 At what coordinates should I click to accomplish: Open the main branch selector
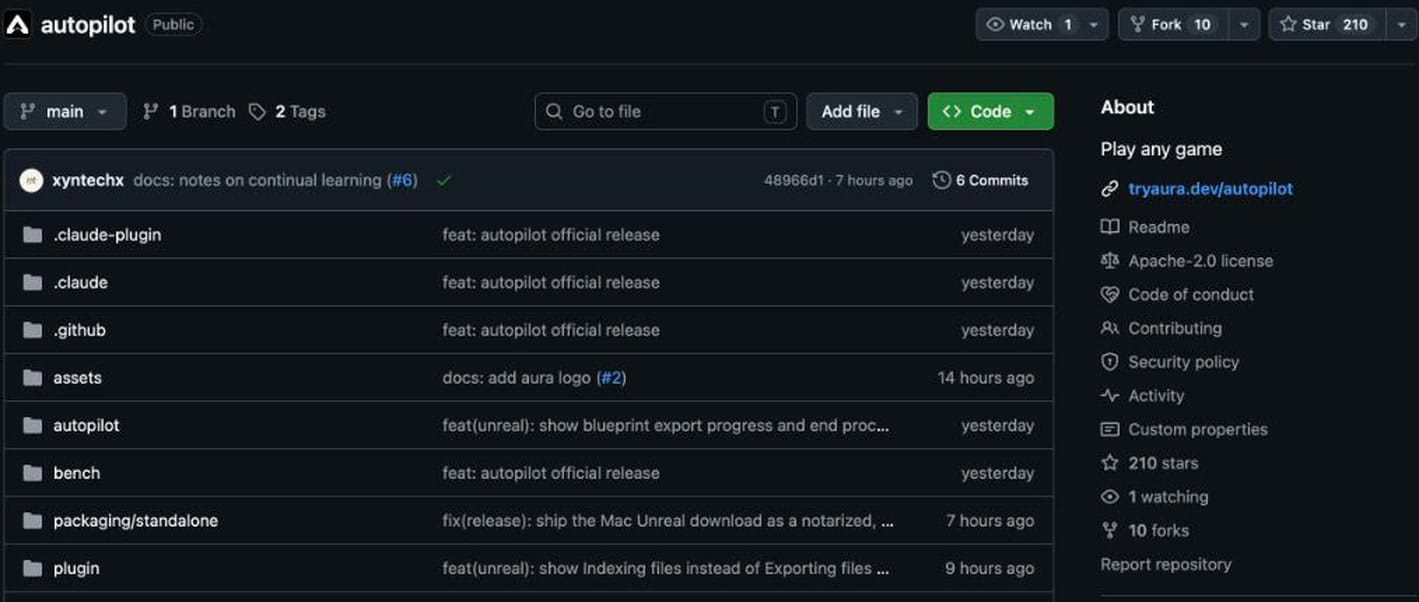point(65,111)
